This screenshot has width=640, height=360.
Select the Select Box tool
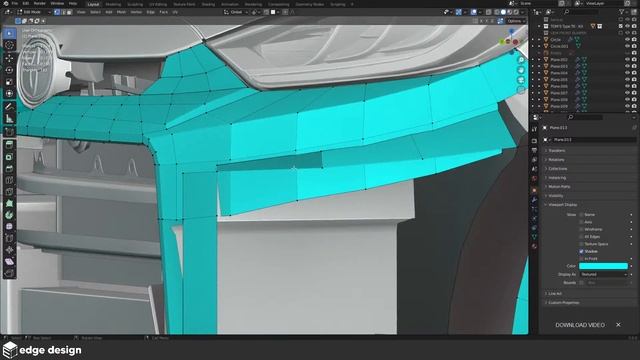9,33
